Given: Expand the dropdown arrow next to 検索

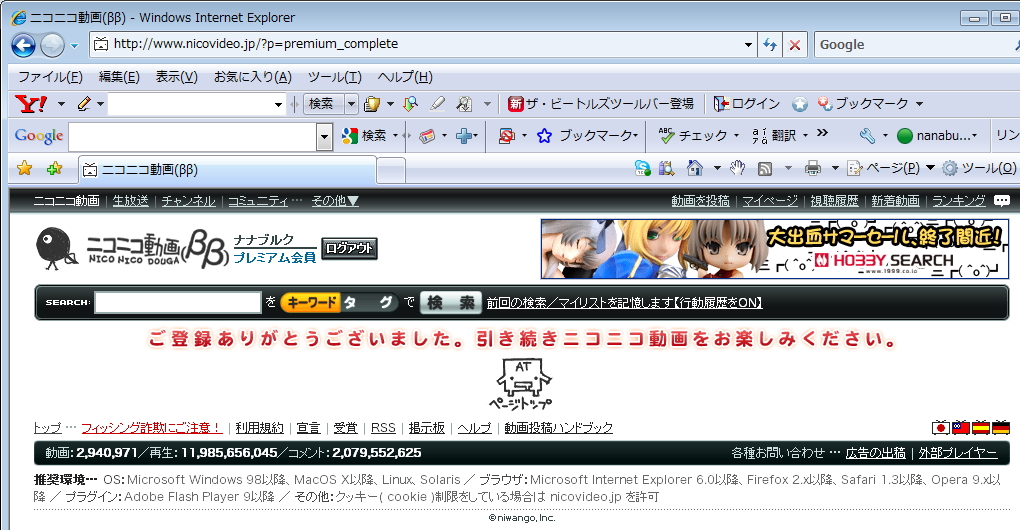Looking at the screenshot, I should pyautogui.click(x=351, y=103).
